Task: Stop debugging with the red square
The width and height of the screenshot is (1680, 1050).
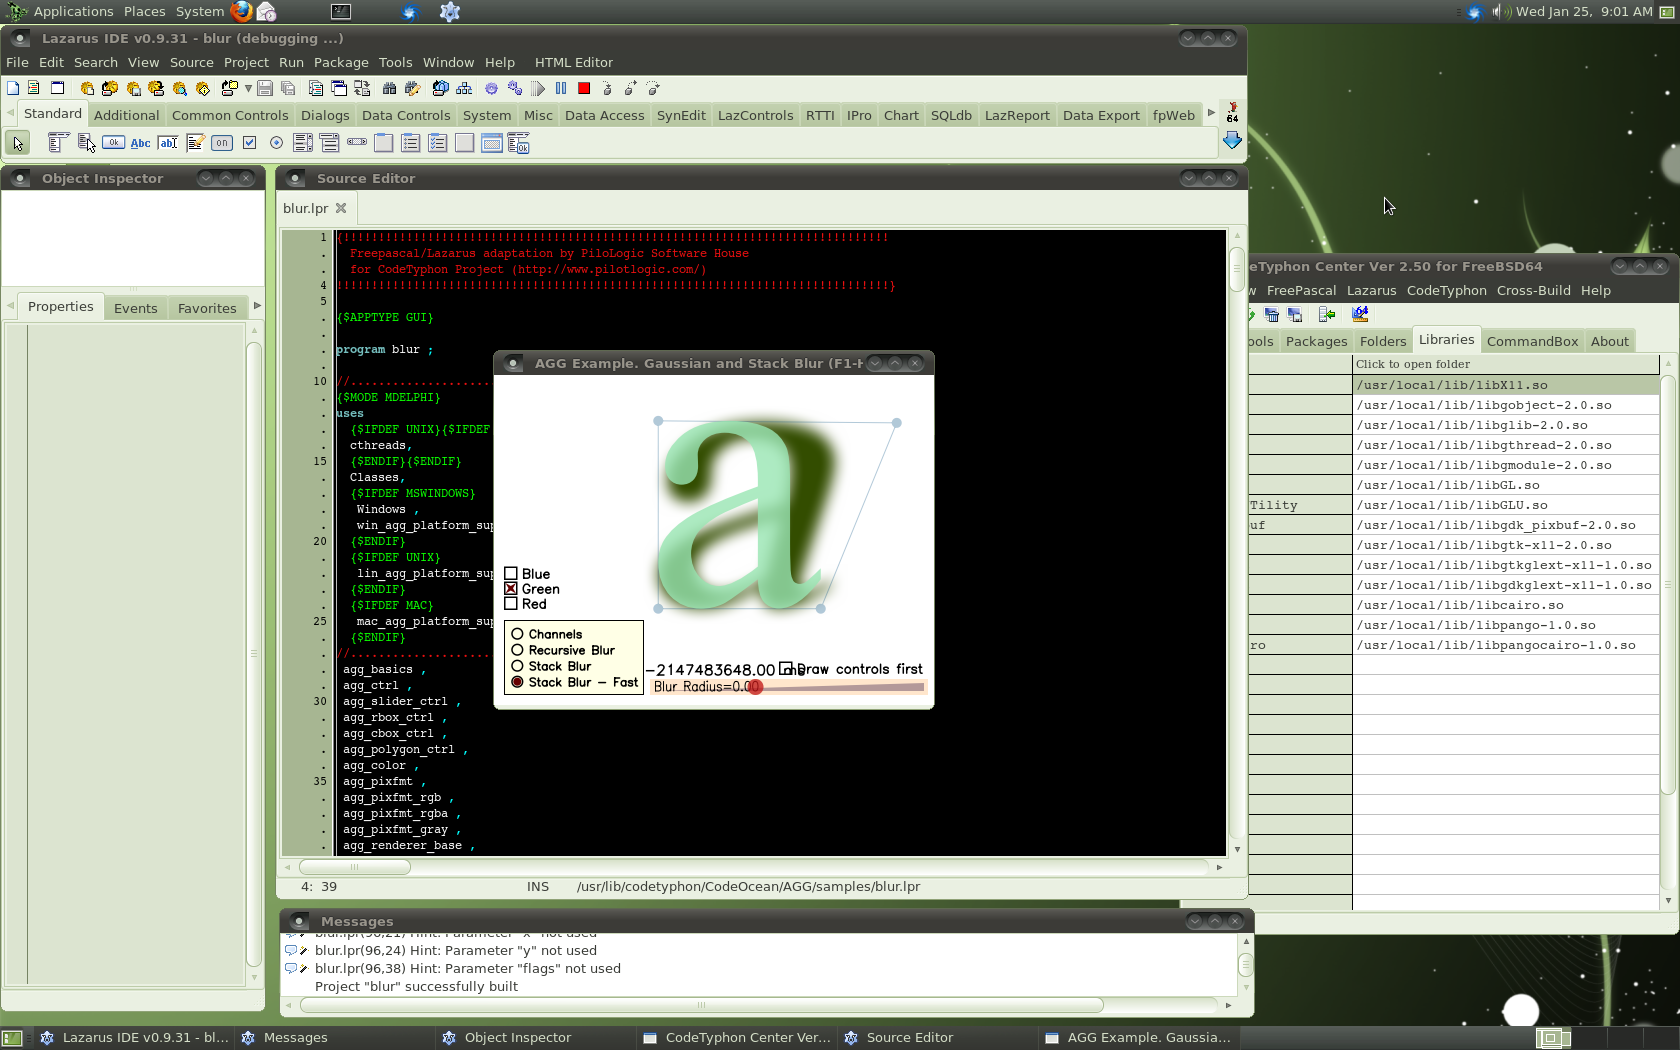Action: pos(584,88)
